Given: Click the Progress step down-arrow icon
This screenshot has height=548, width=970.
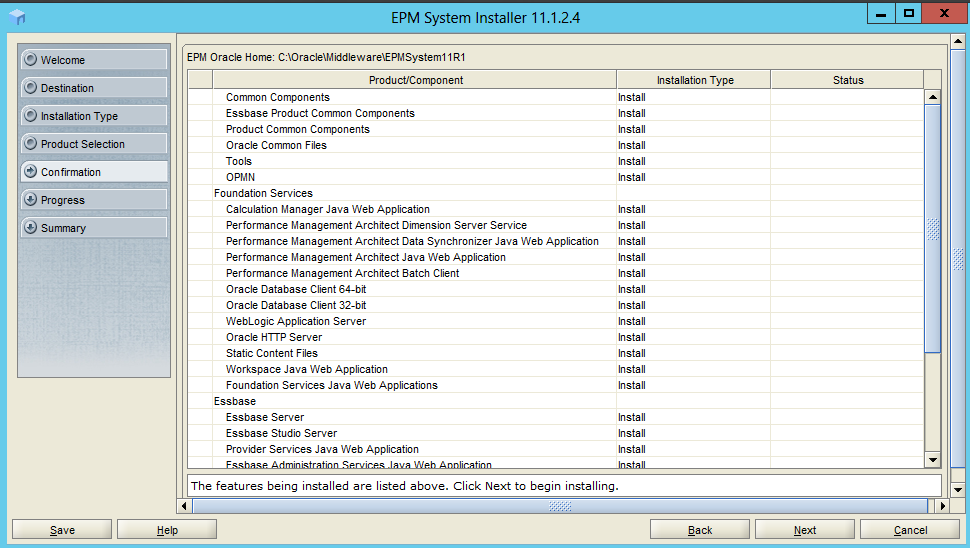Looking at the screenshot, I should coord(30,199).
